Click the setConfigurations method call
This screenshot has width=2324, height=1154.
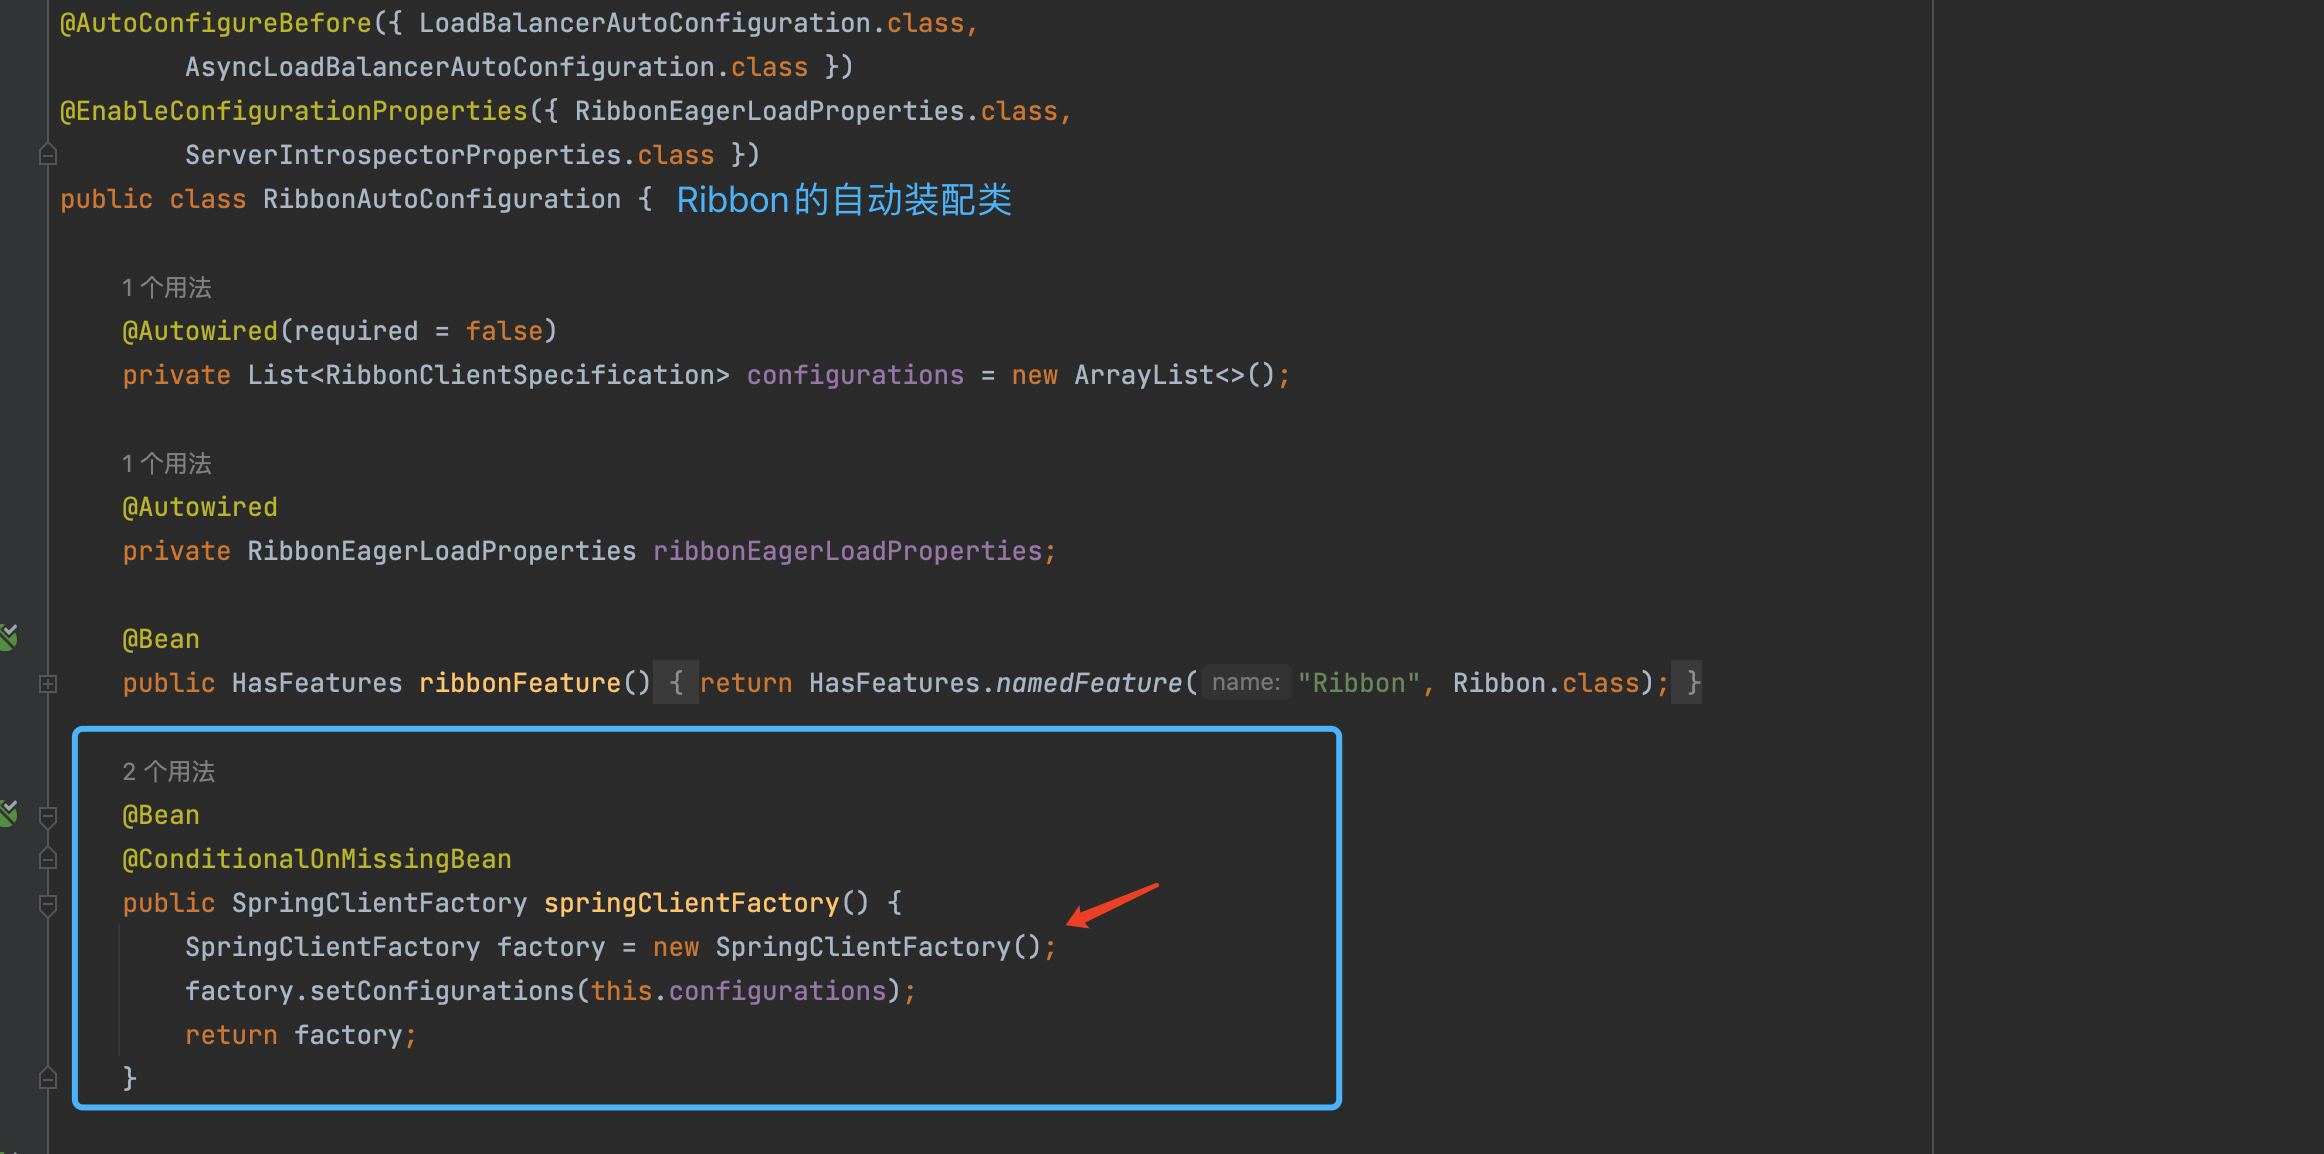pos(442,991)
